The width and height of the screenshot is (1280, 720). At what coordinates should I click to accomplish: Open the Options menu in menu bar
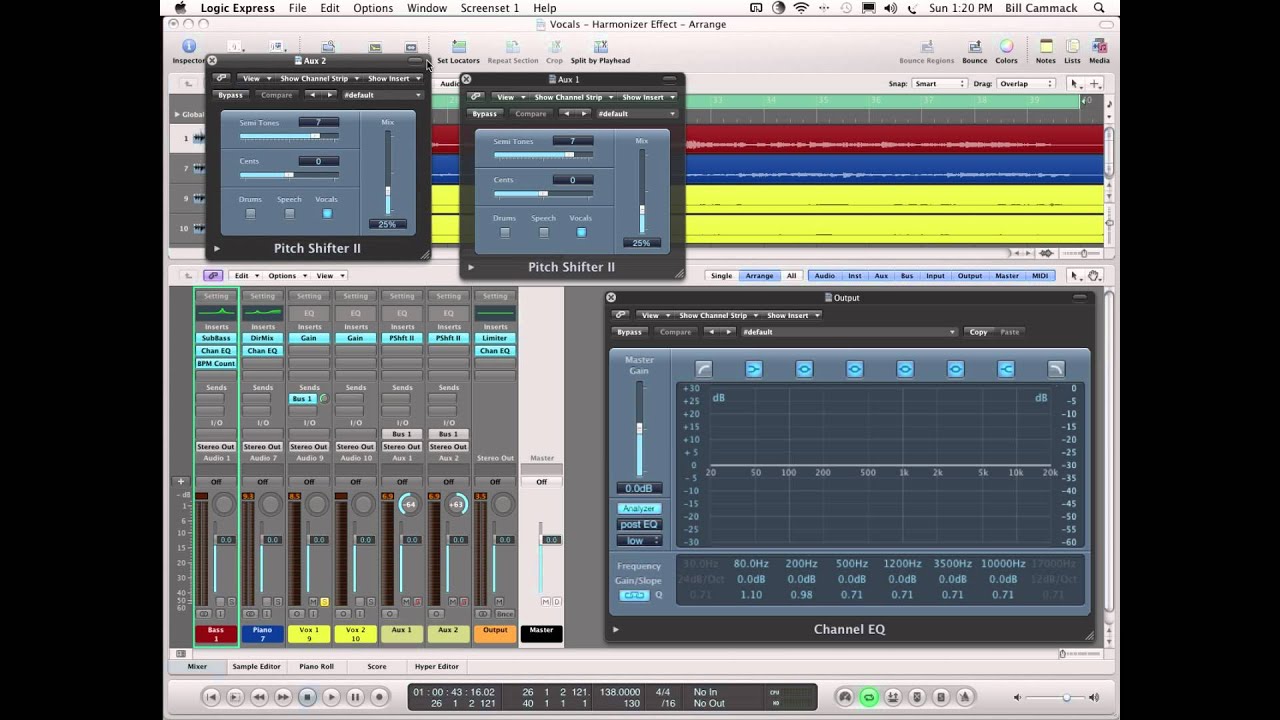pos(373,8)
